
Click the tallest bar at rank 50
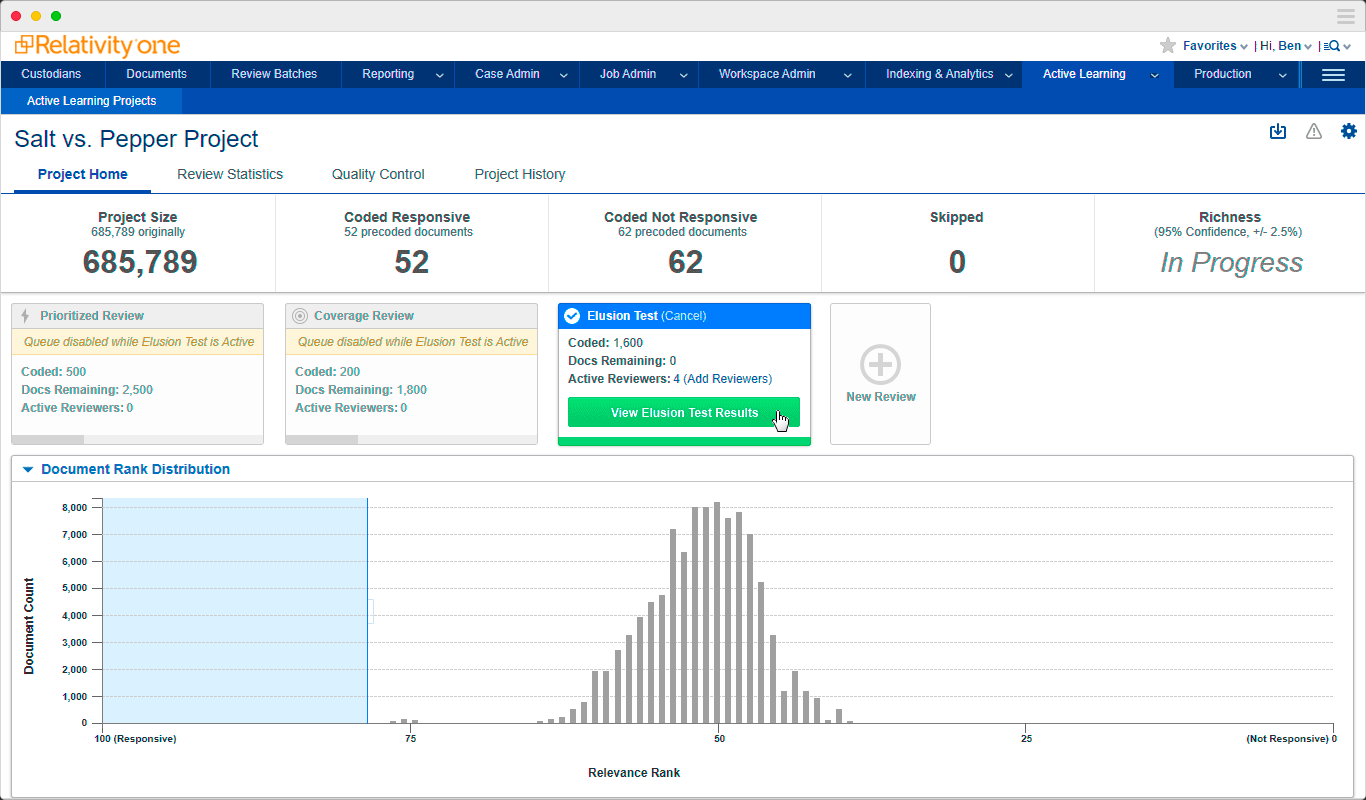(717, 612)
